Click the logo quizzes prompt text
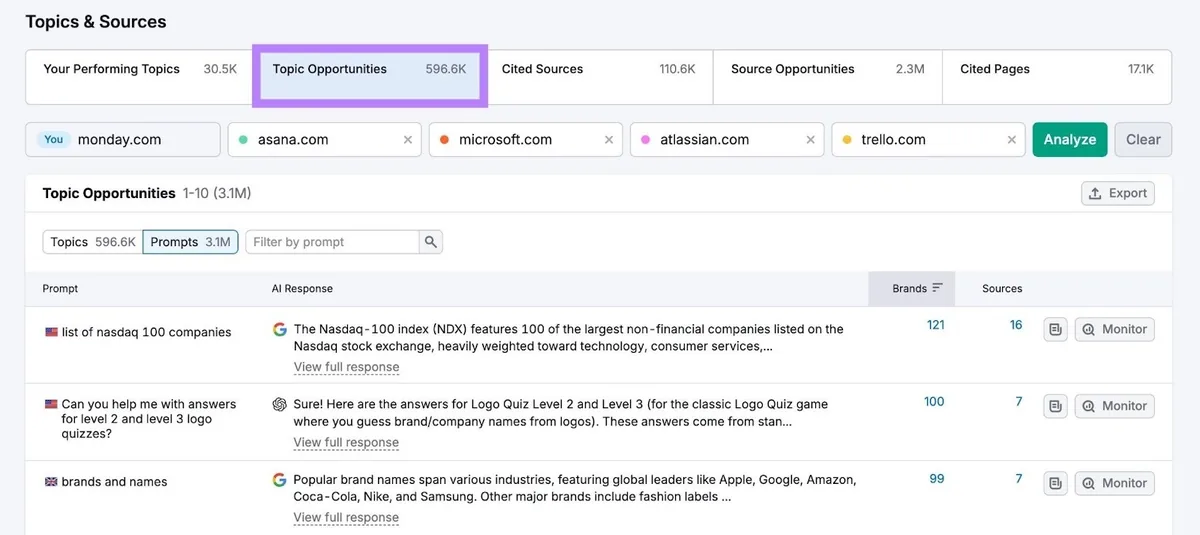 (148, 419)
